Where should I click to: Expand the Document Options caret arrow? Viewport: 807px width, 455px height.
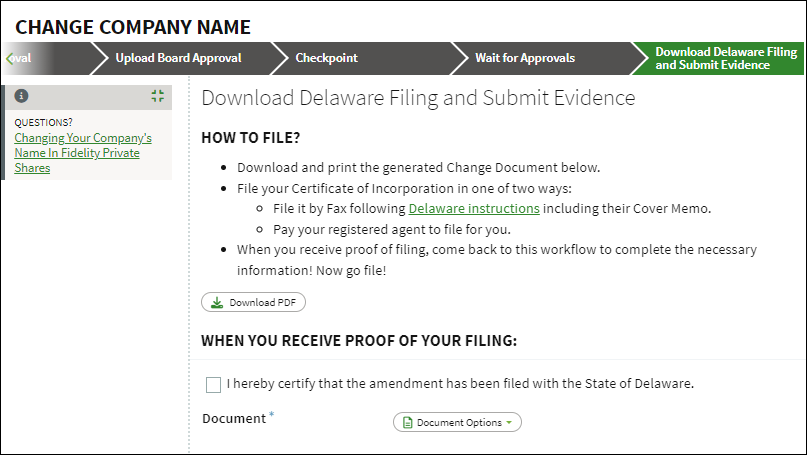click(x=509, y=423)
